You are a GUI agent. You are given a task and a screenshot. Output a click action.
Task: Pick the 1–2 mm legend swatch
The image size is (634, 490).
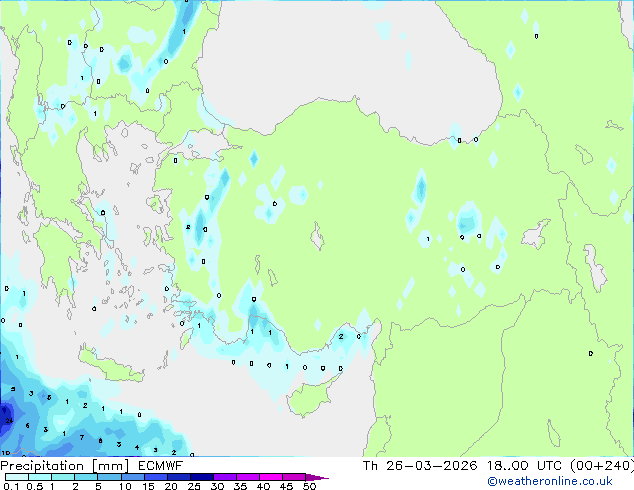(x=63, y=477)
